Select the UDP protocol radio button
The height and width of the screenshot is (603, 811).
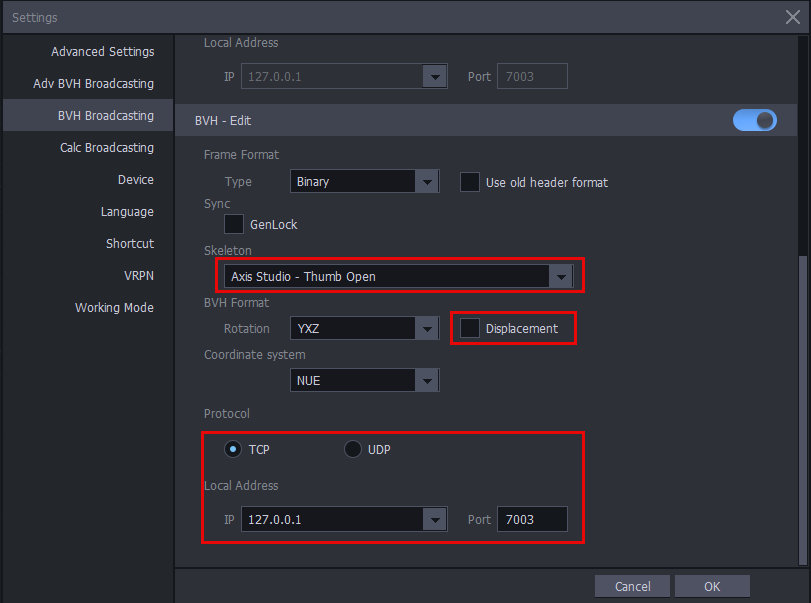click(352, 449)
